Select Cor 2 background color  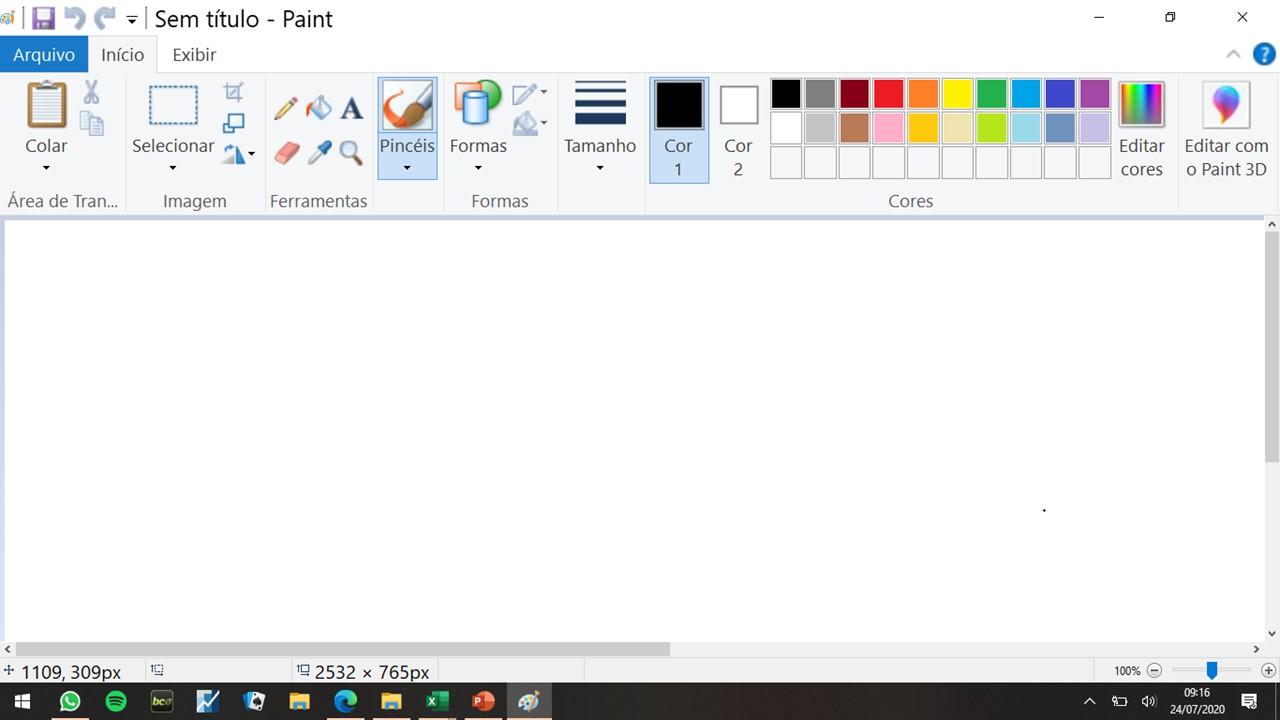738,130
